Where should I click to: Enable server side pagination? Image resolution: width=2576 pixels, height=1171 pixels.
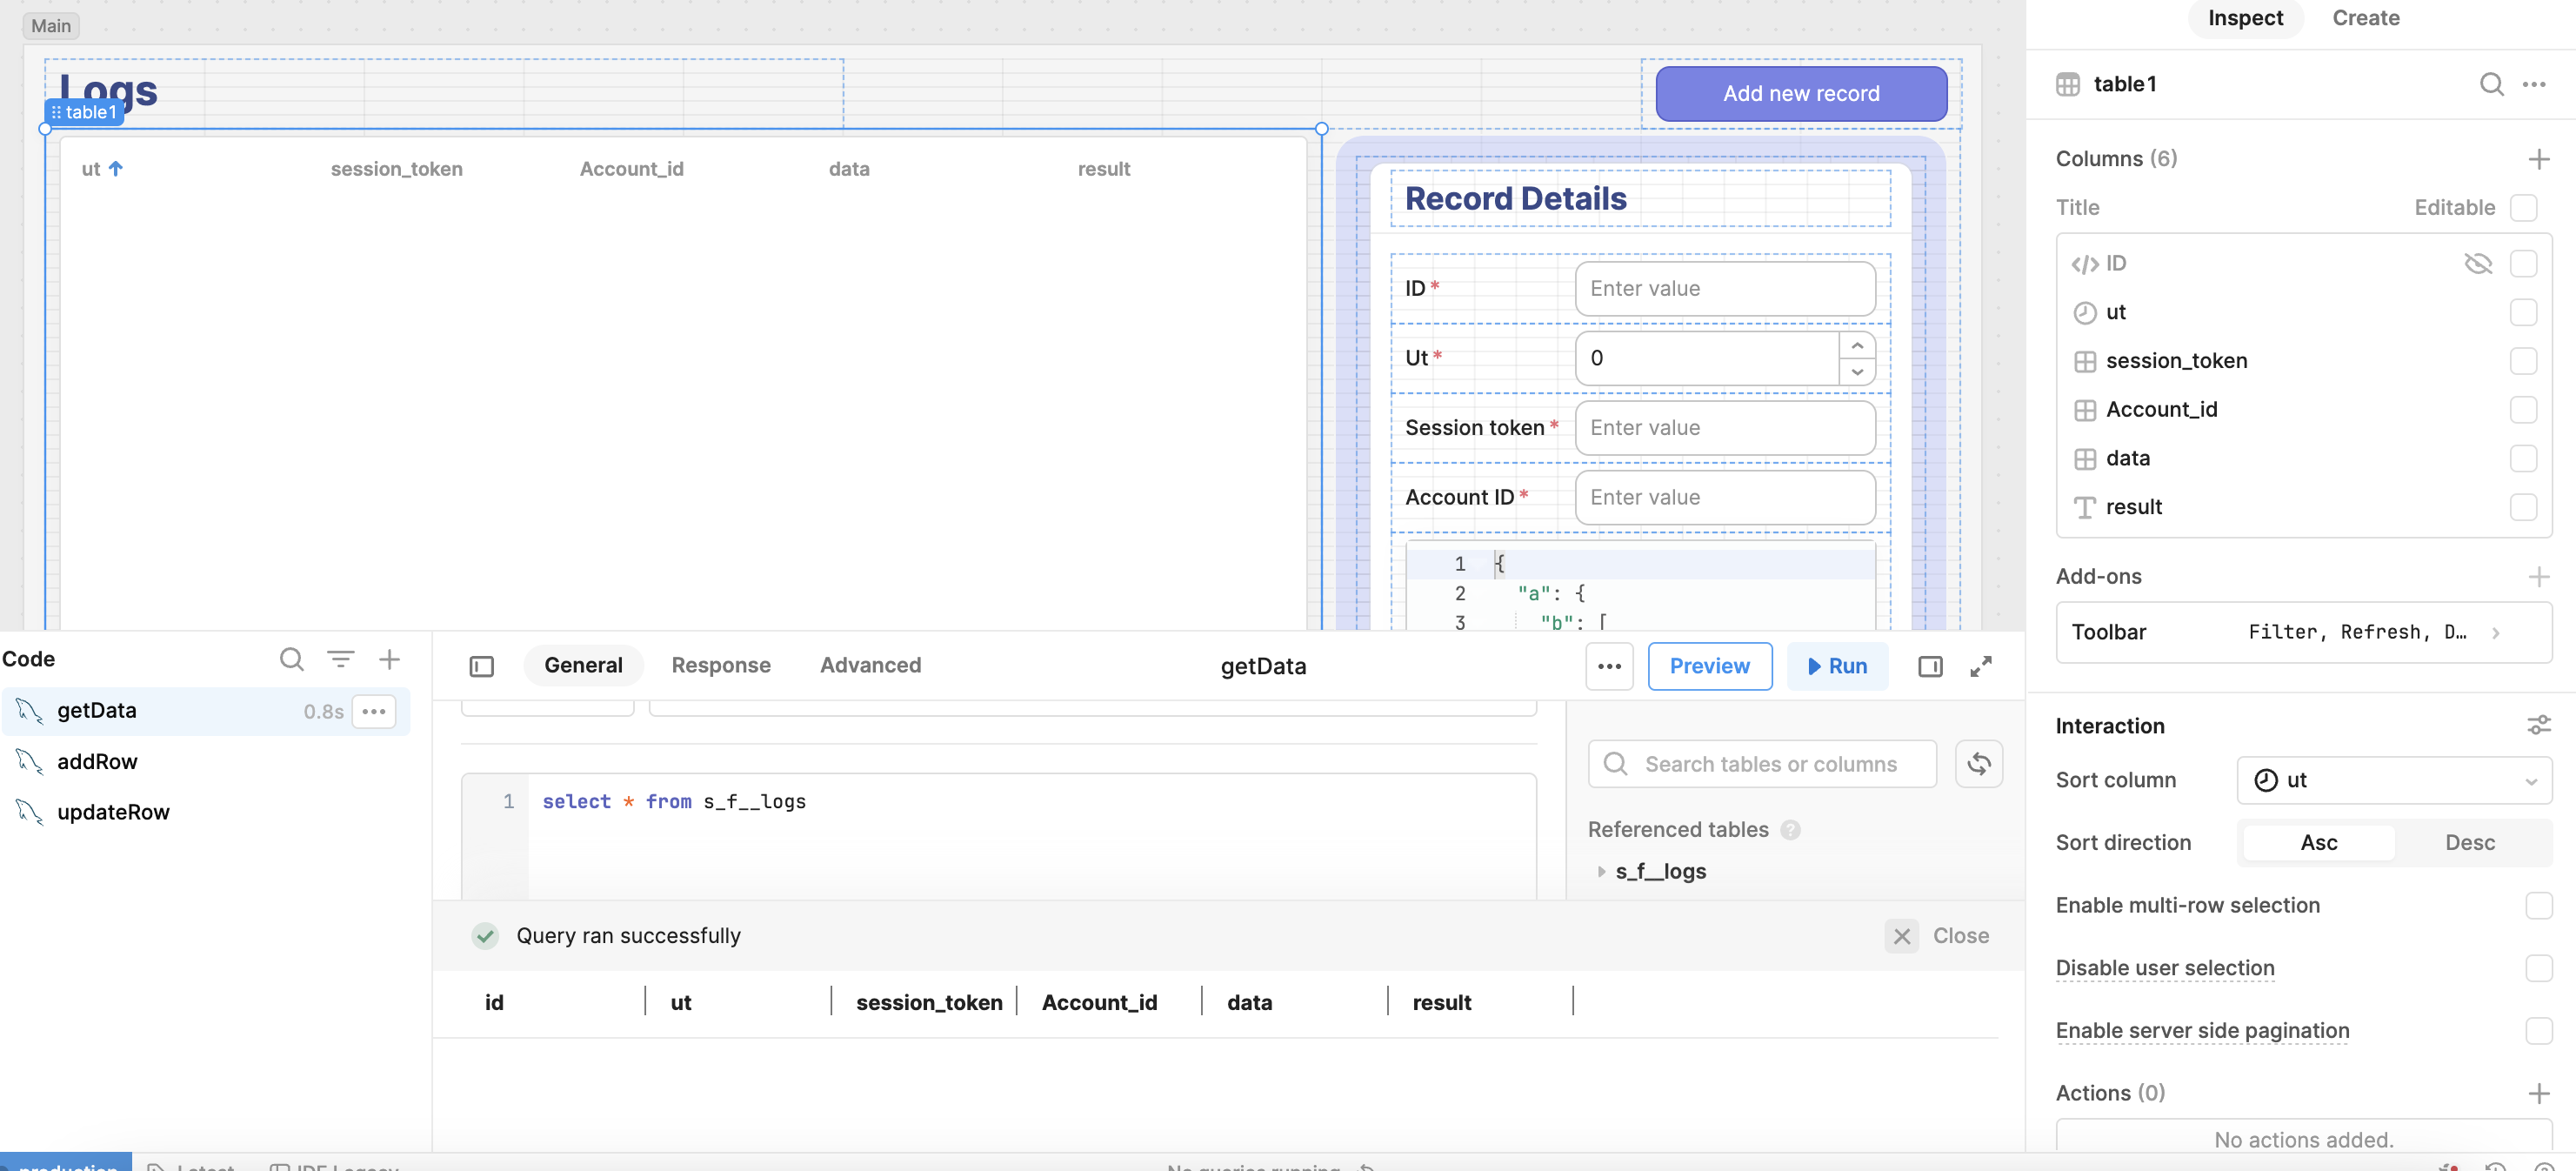click(x=2538, y=1031)
